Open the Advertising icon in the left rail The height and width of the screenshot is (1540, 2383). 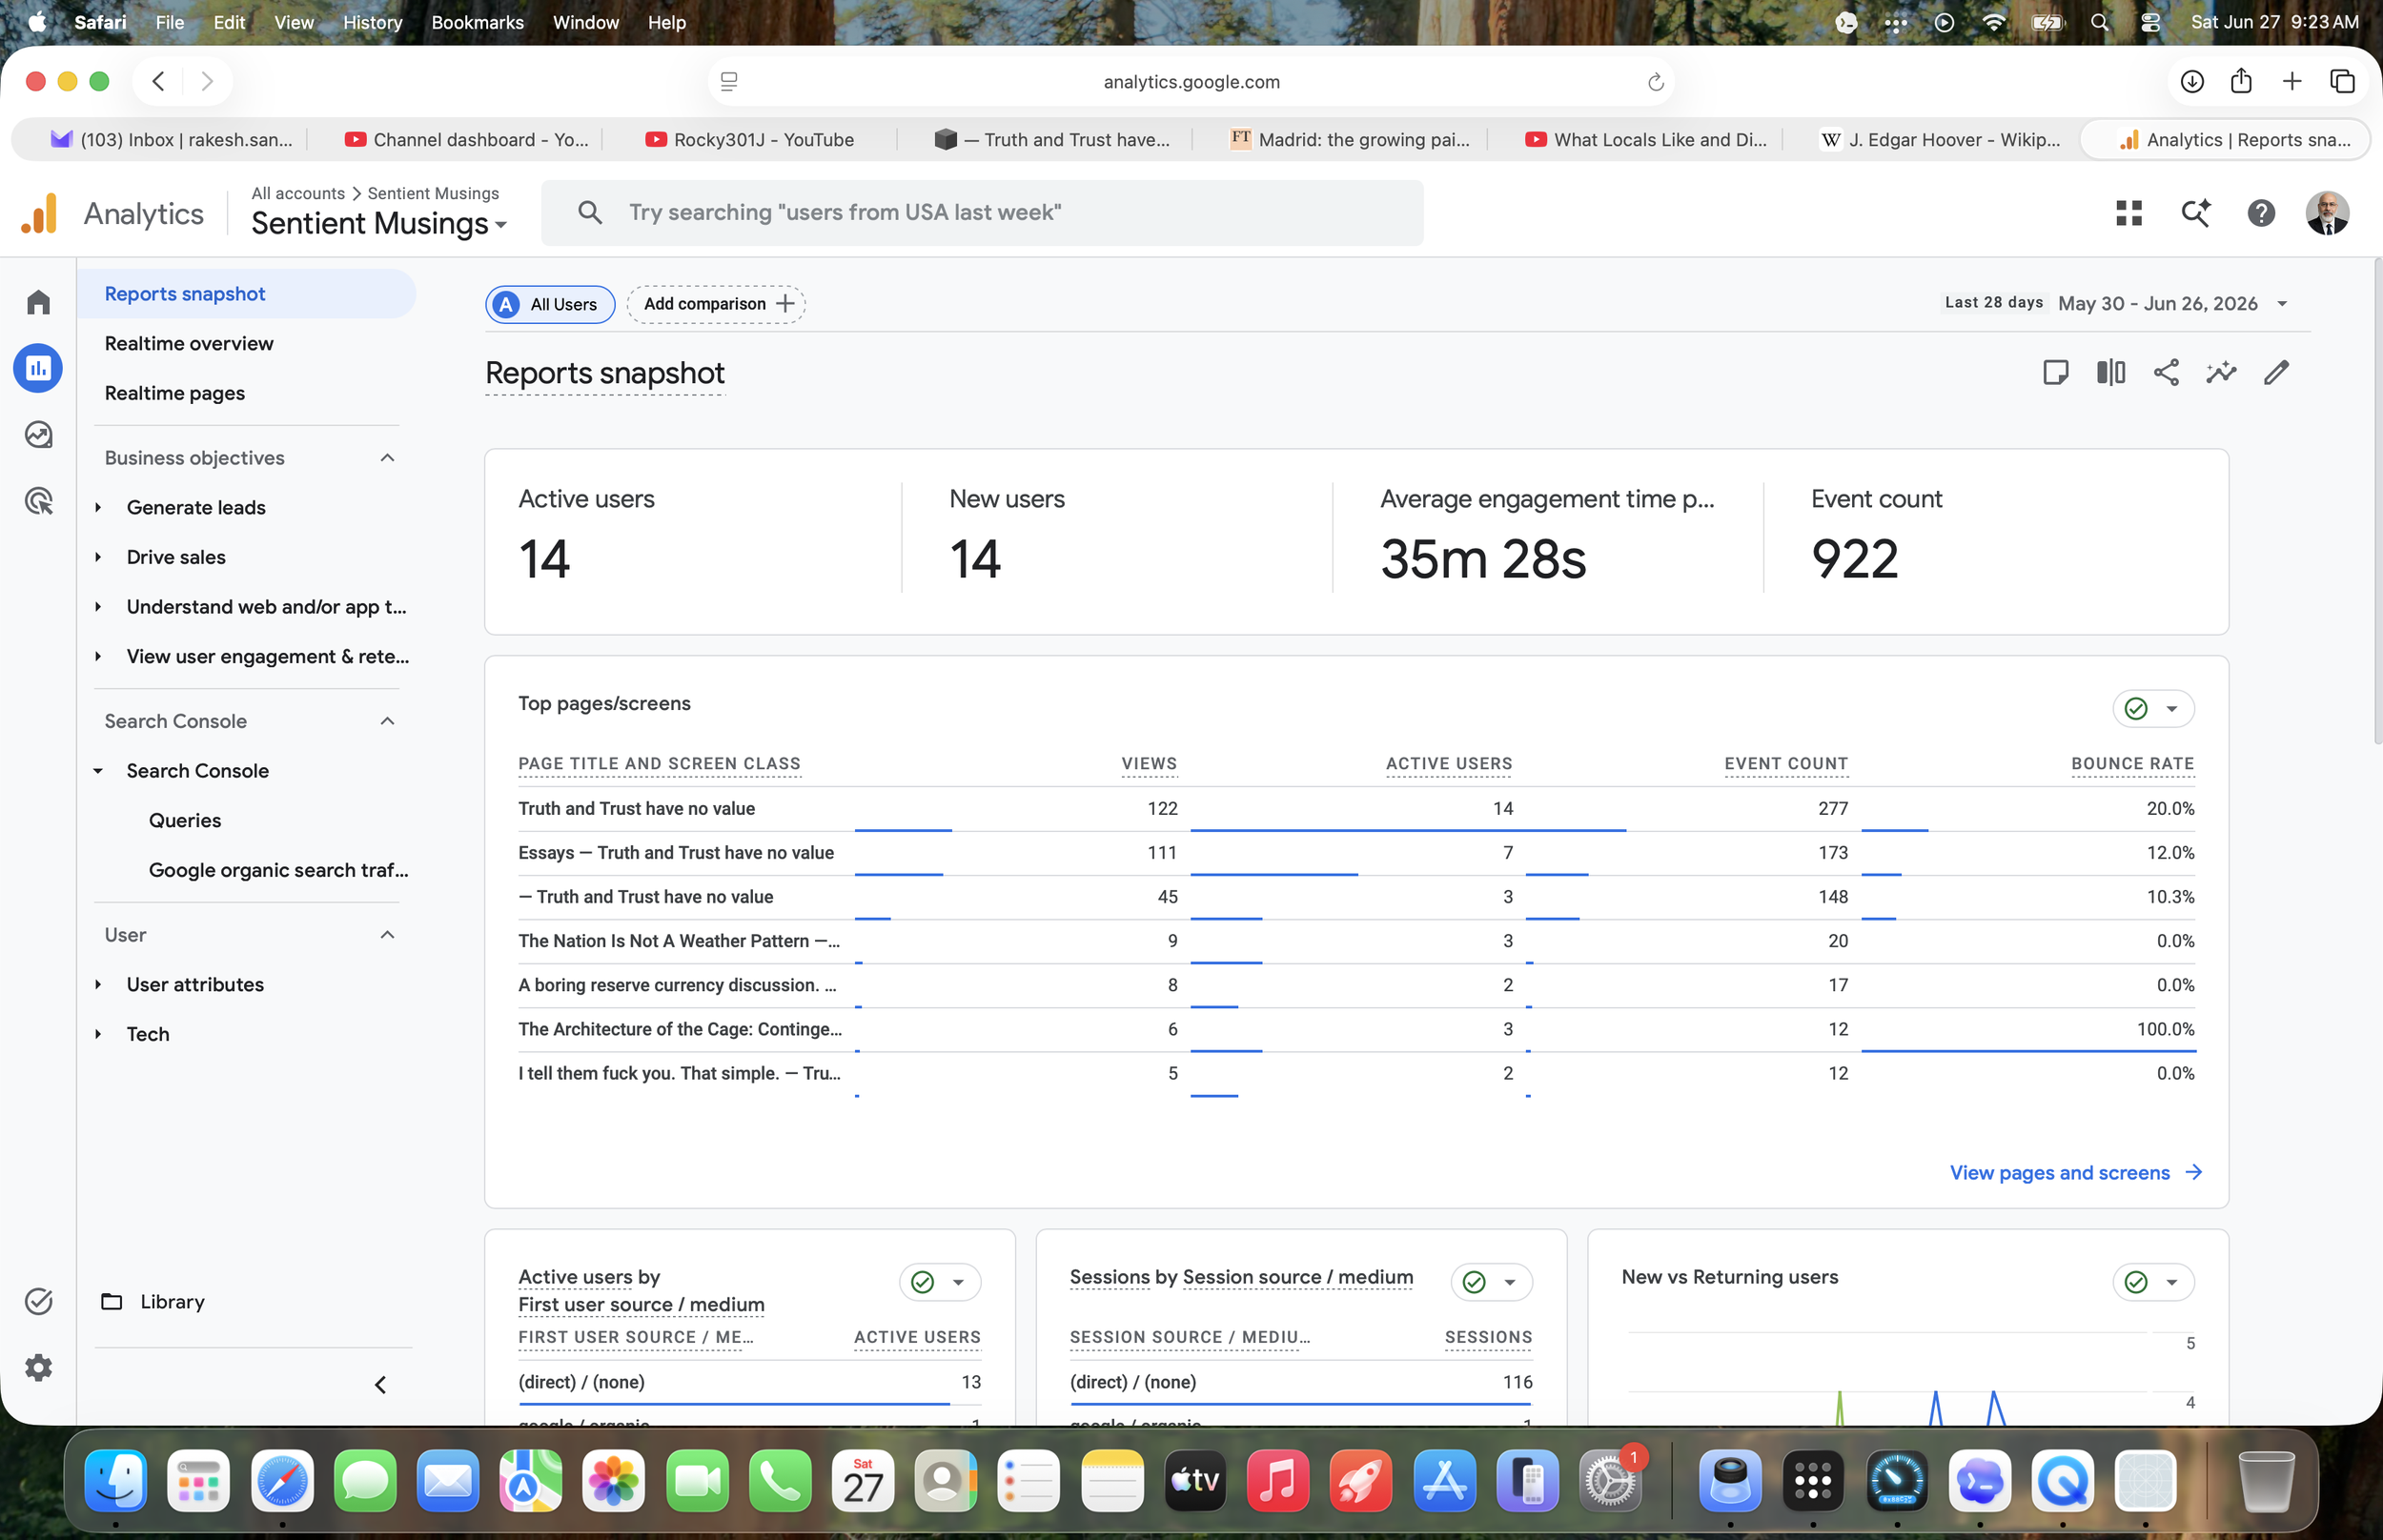tap(38, 501)
